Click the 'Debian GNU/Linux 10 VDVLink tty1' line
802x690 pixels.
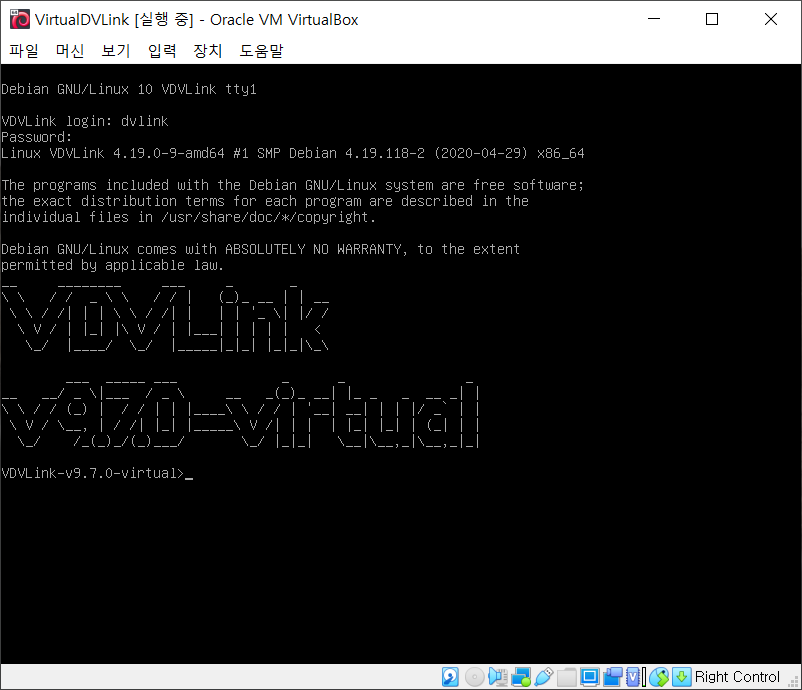129,89
